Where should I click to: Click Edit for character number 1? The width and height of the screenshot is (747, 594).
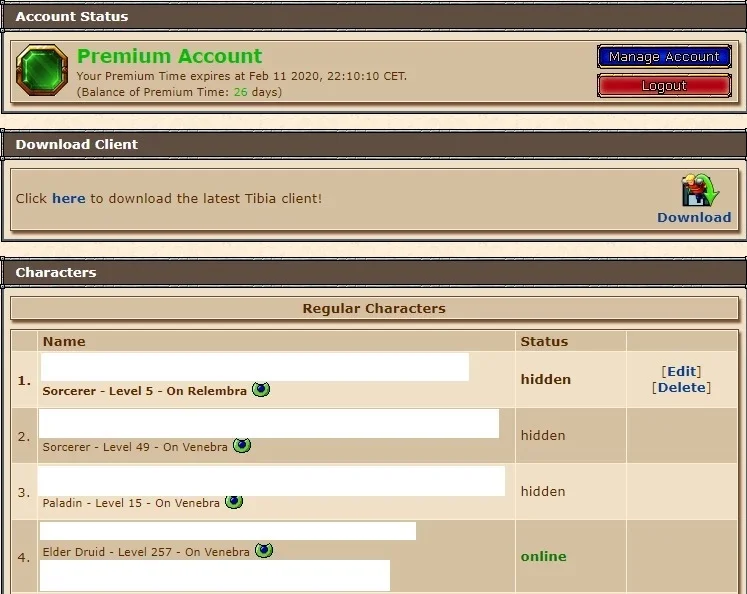(x=682, y=372)
